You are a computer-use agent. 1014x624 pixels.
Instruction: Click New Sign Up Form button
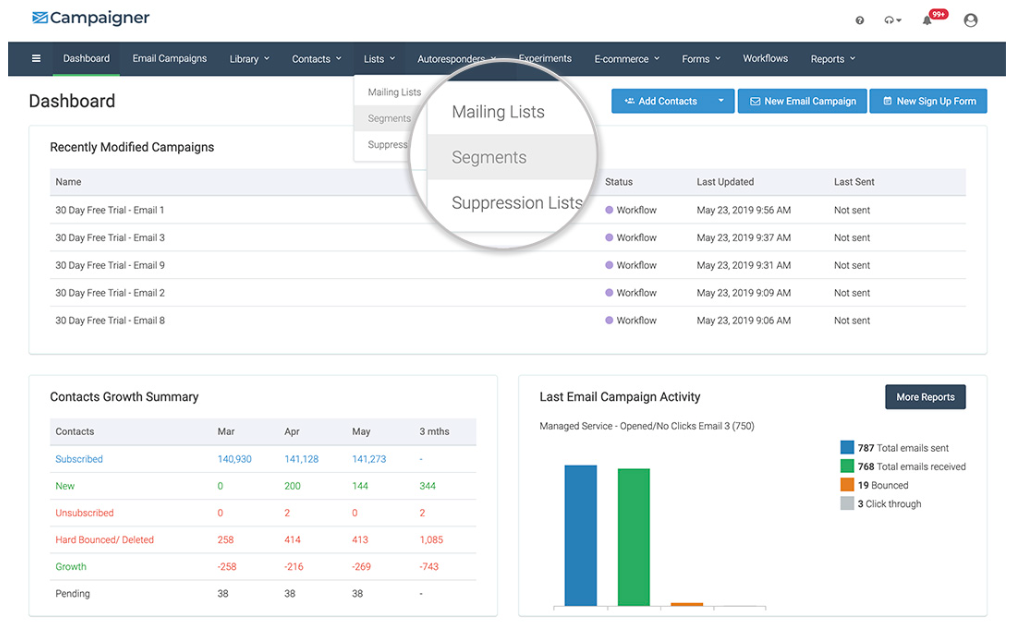pos(929,101)
